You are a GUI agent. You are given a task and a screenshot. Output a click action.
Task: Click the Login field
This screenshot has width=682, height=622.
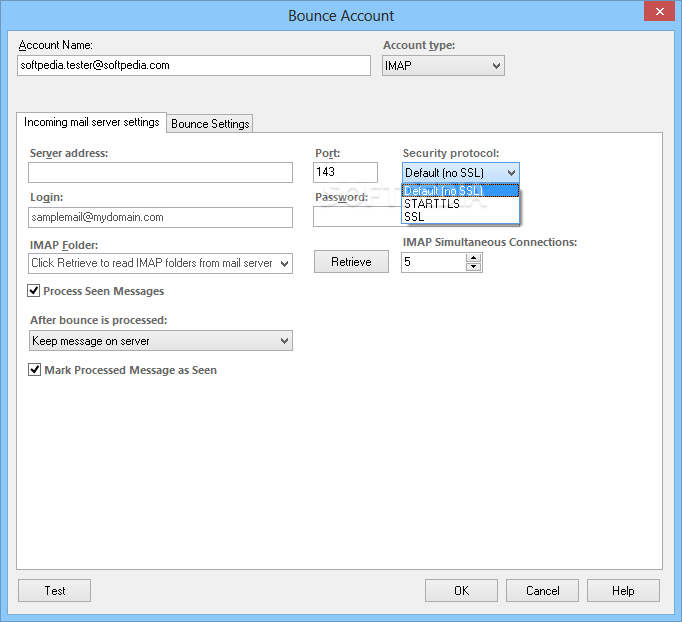tap(160, 217)
